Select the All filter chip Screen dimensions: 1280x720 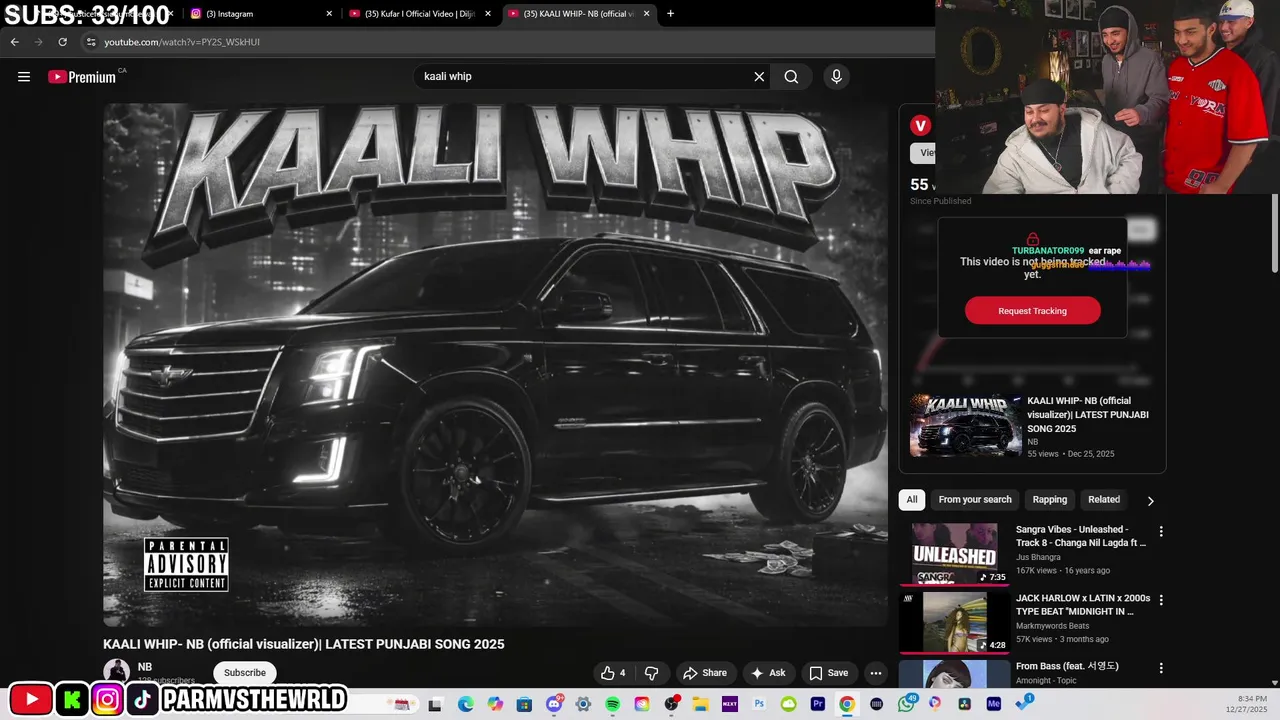(x=912, y=500)
